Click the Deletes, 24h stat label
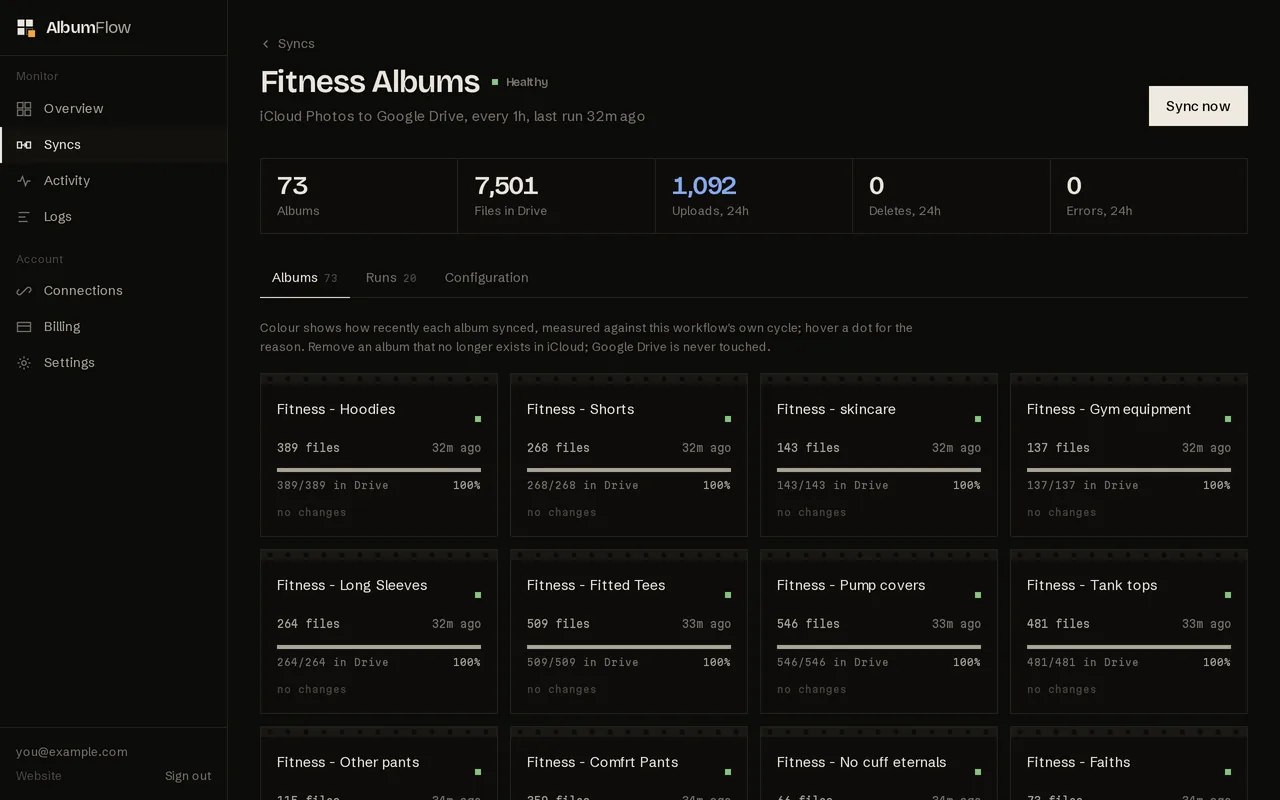This screenshot has height=800, width=1280. [x=905, y=211]
